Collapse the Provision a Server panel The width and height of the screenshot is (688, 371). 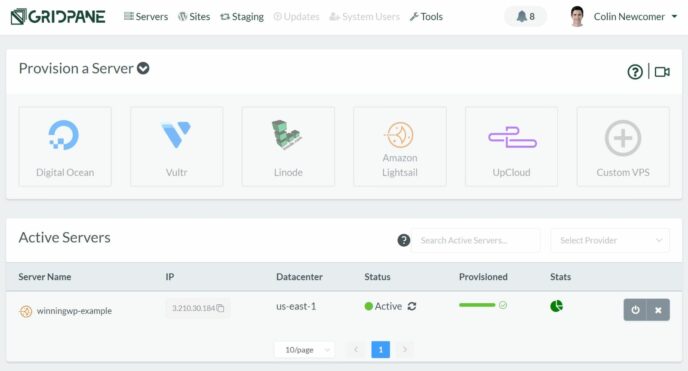click(x=143, y=68)
